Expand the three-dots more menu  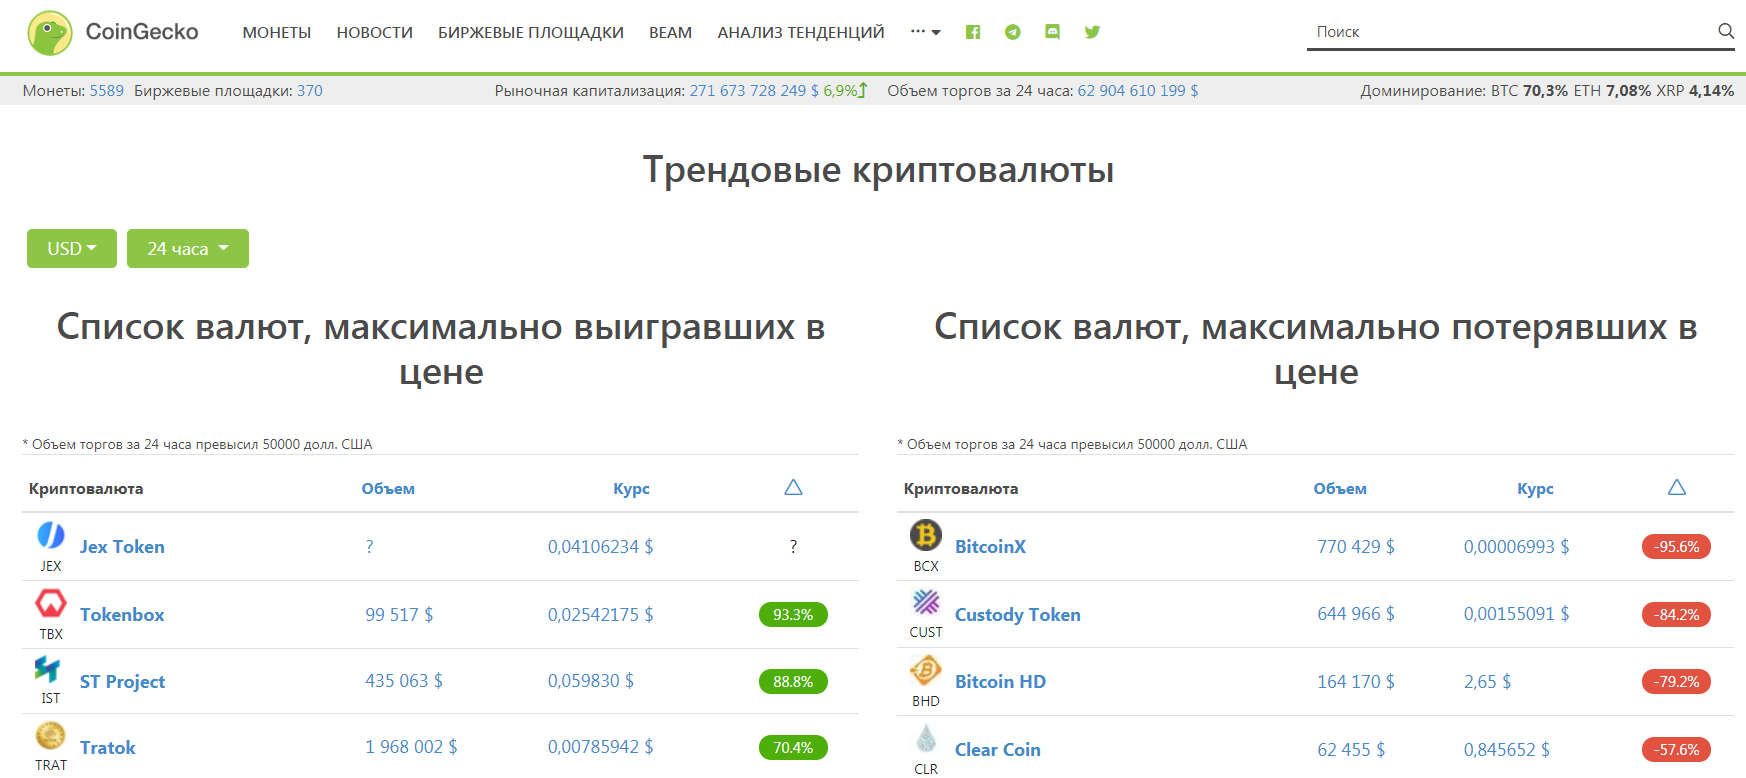[x=925, y=32]
